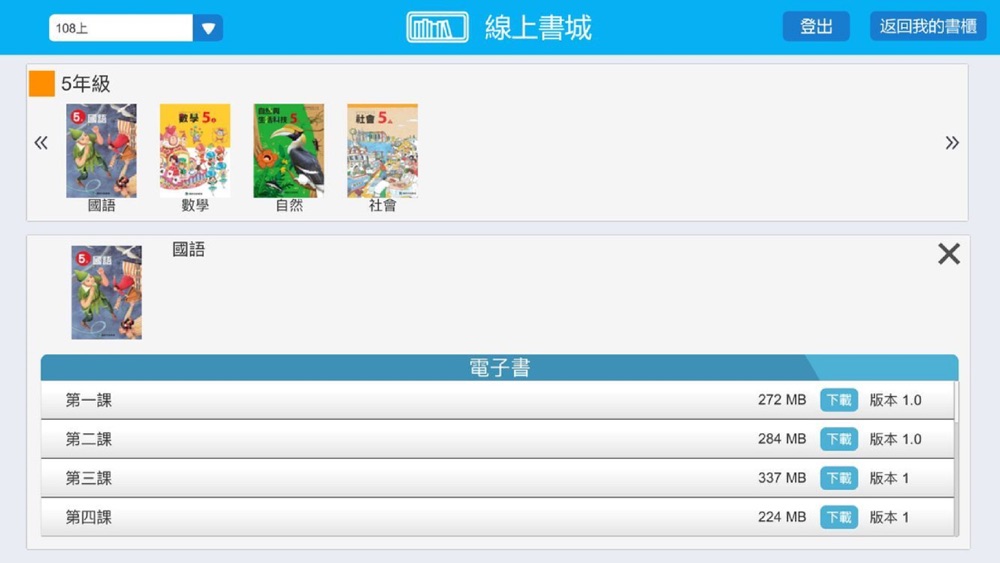This screenshot has height=563, width=1000.
Task: Click the orange square beside 5年級
Action: 42,84
